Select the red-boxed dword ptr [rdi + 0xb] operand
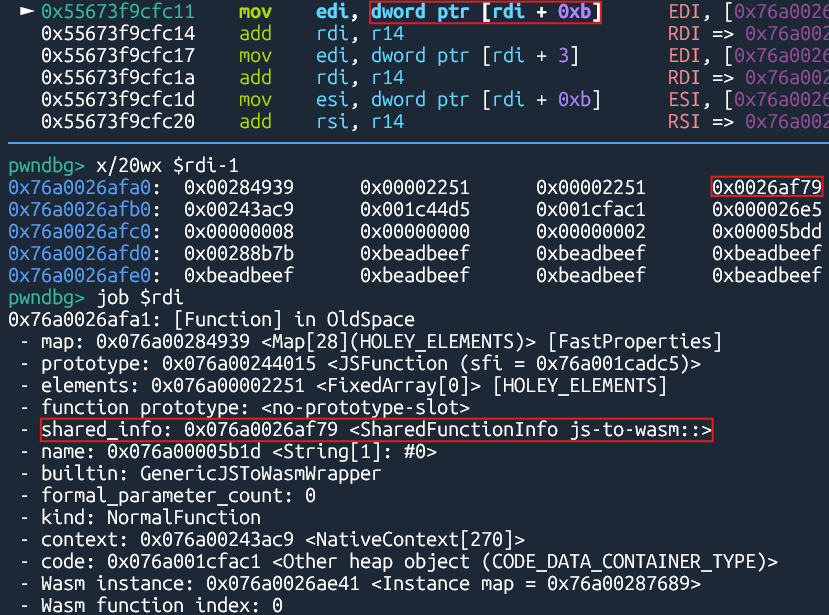The image size is (829, 615). tap(485, 12)
